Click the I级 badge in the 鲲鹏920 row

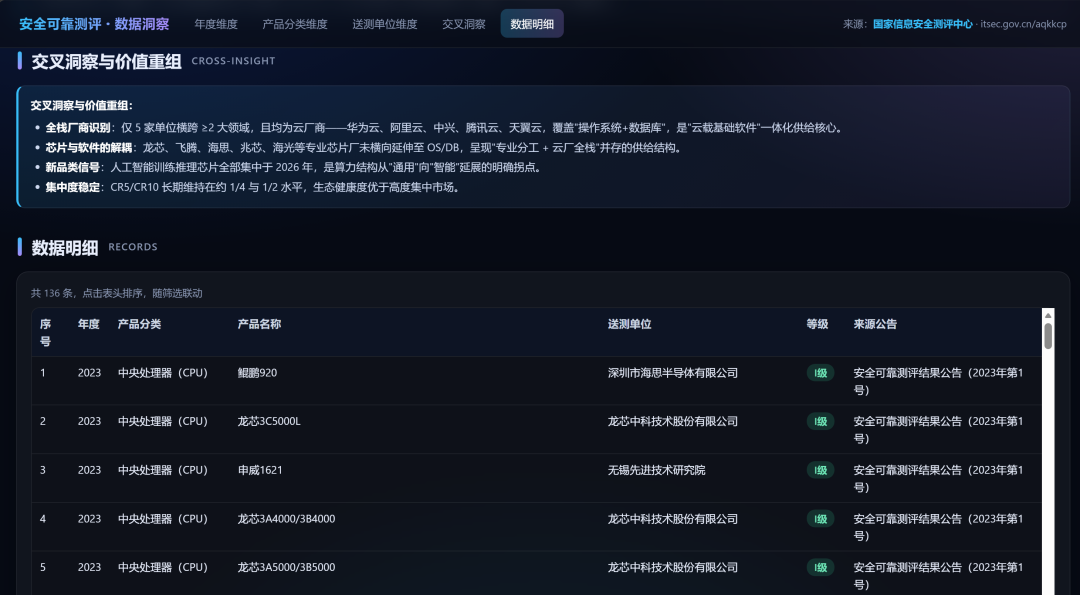pyautogui.click(x=820, y=373)
